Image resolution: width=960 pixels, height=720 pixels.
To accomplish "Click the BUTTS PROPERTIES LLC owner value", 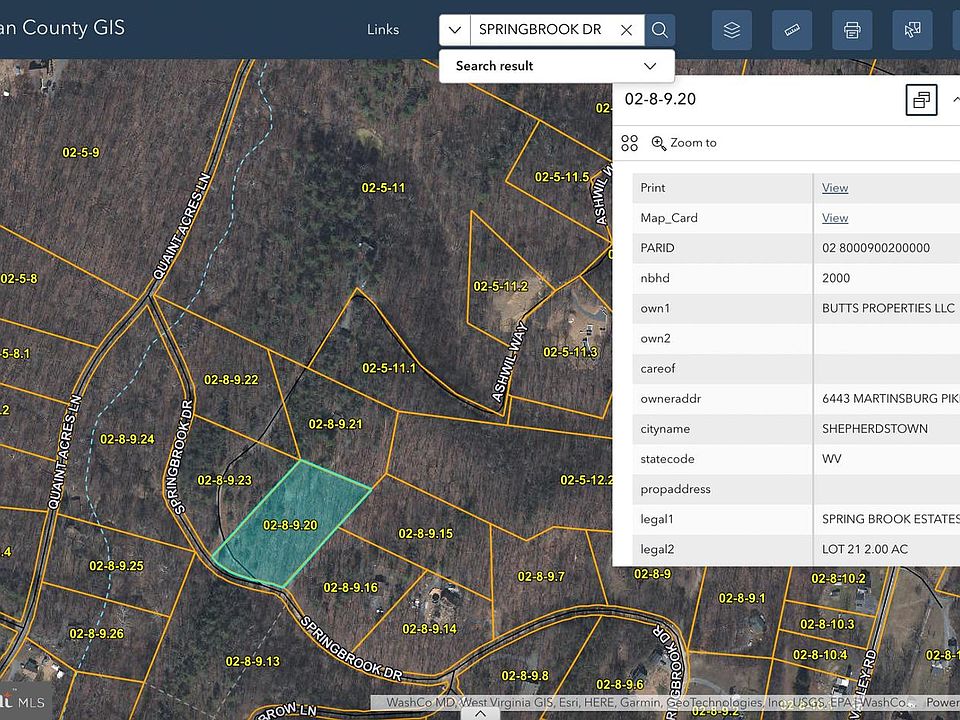I will click(888, 308).
